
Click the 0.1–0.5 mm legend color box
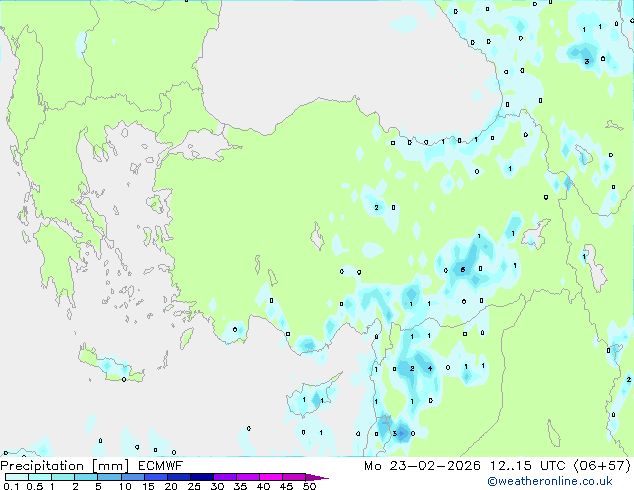(17, 477)
